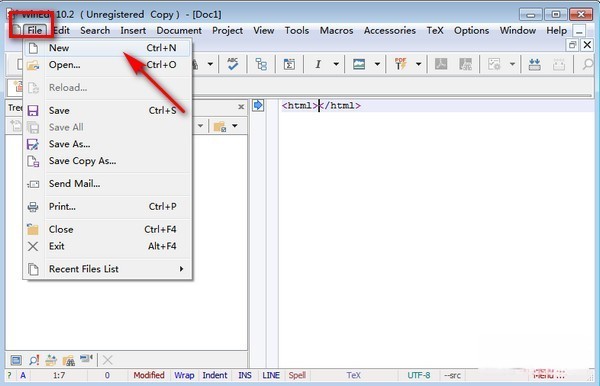The image size is (600, 386).
Task: Expand the dropdown arrow next to italic icon
Action: pos(336,64)
